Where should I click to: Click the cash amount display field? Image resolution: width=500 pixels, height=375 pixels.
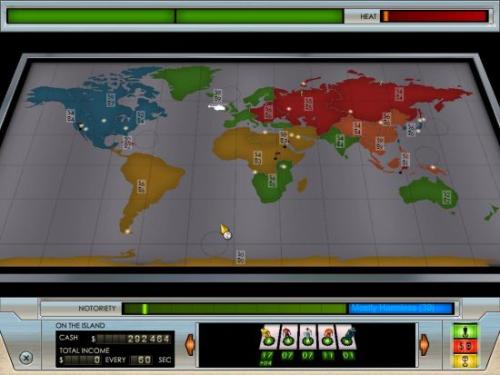(133, 339)
